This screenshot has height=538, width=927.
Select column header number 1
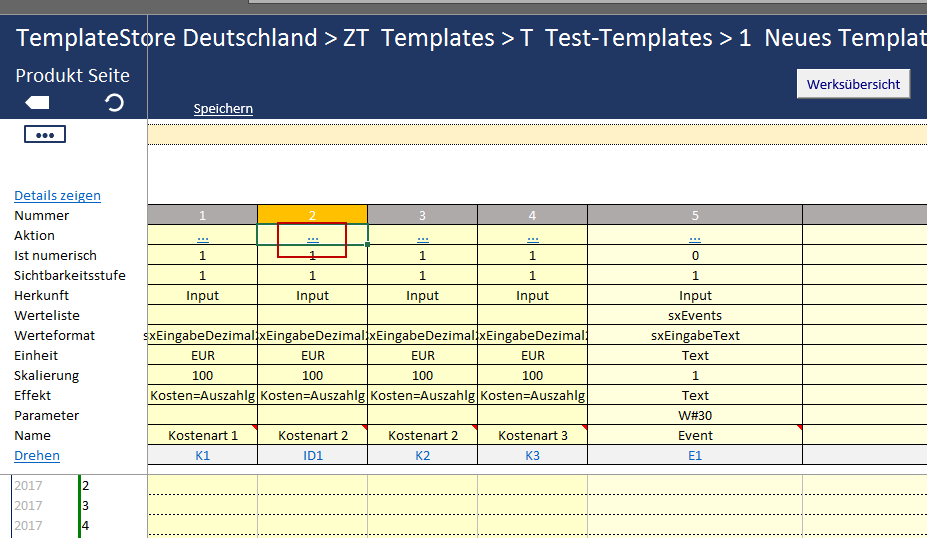(x=203, y=215)
